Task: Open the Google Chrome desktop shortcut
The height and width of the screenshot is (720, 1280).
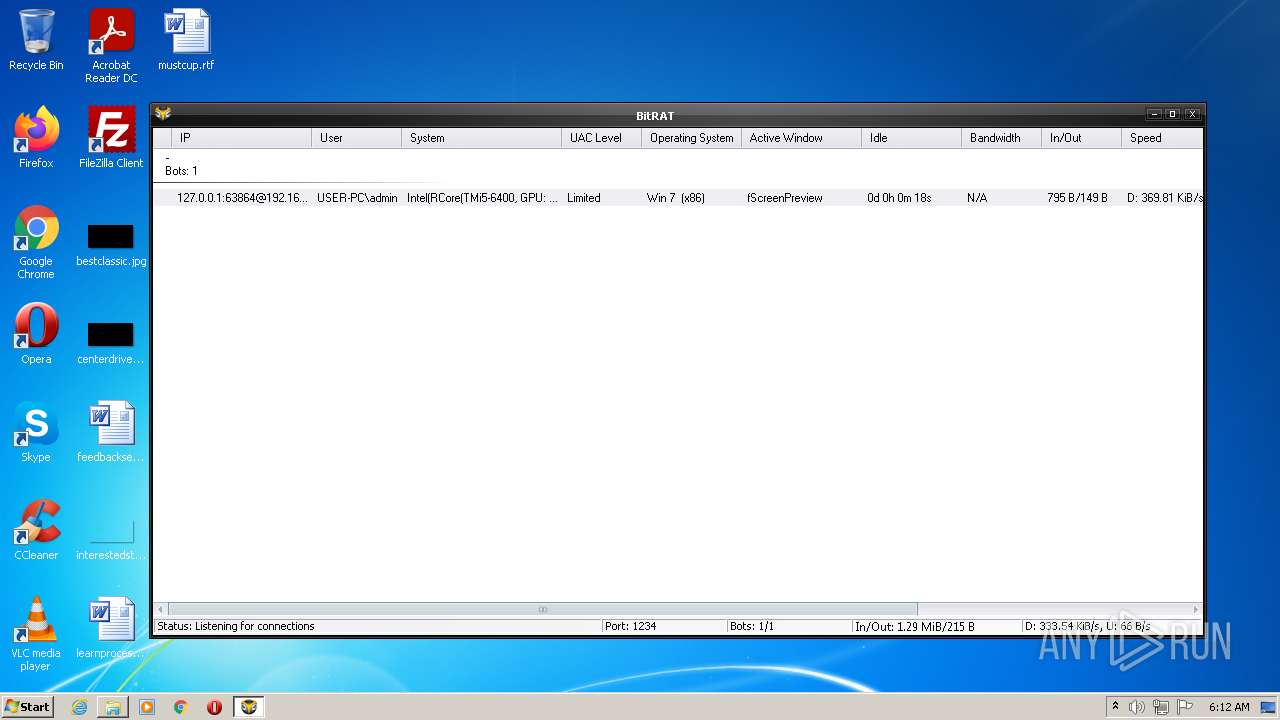Action: [x=36, y=243]
